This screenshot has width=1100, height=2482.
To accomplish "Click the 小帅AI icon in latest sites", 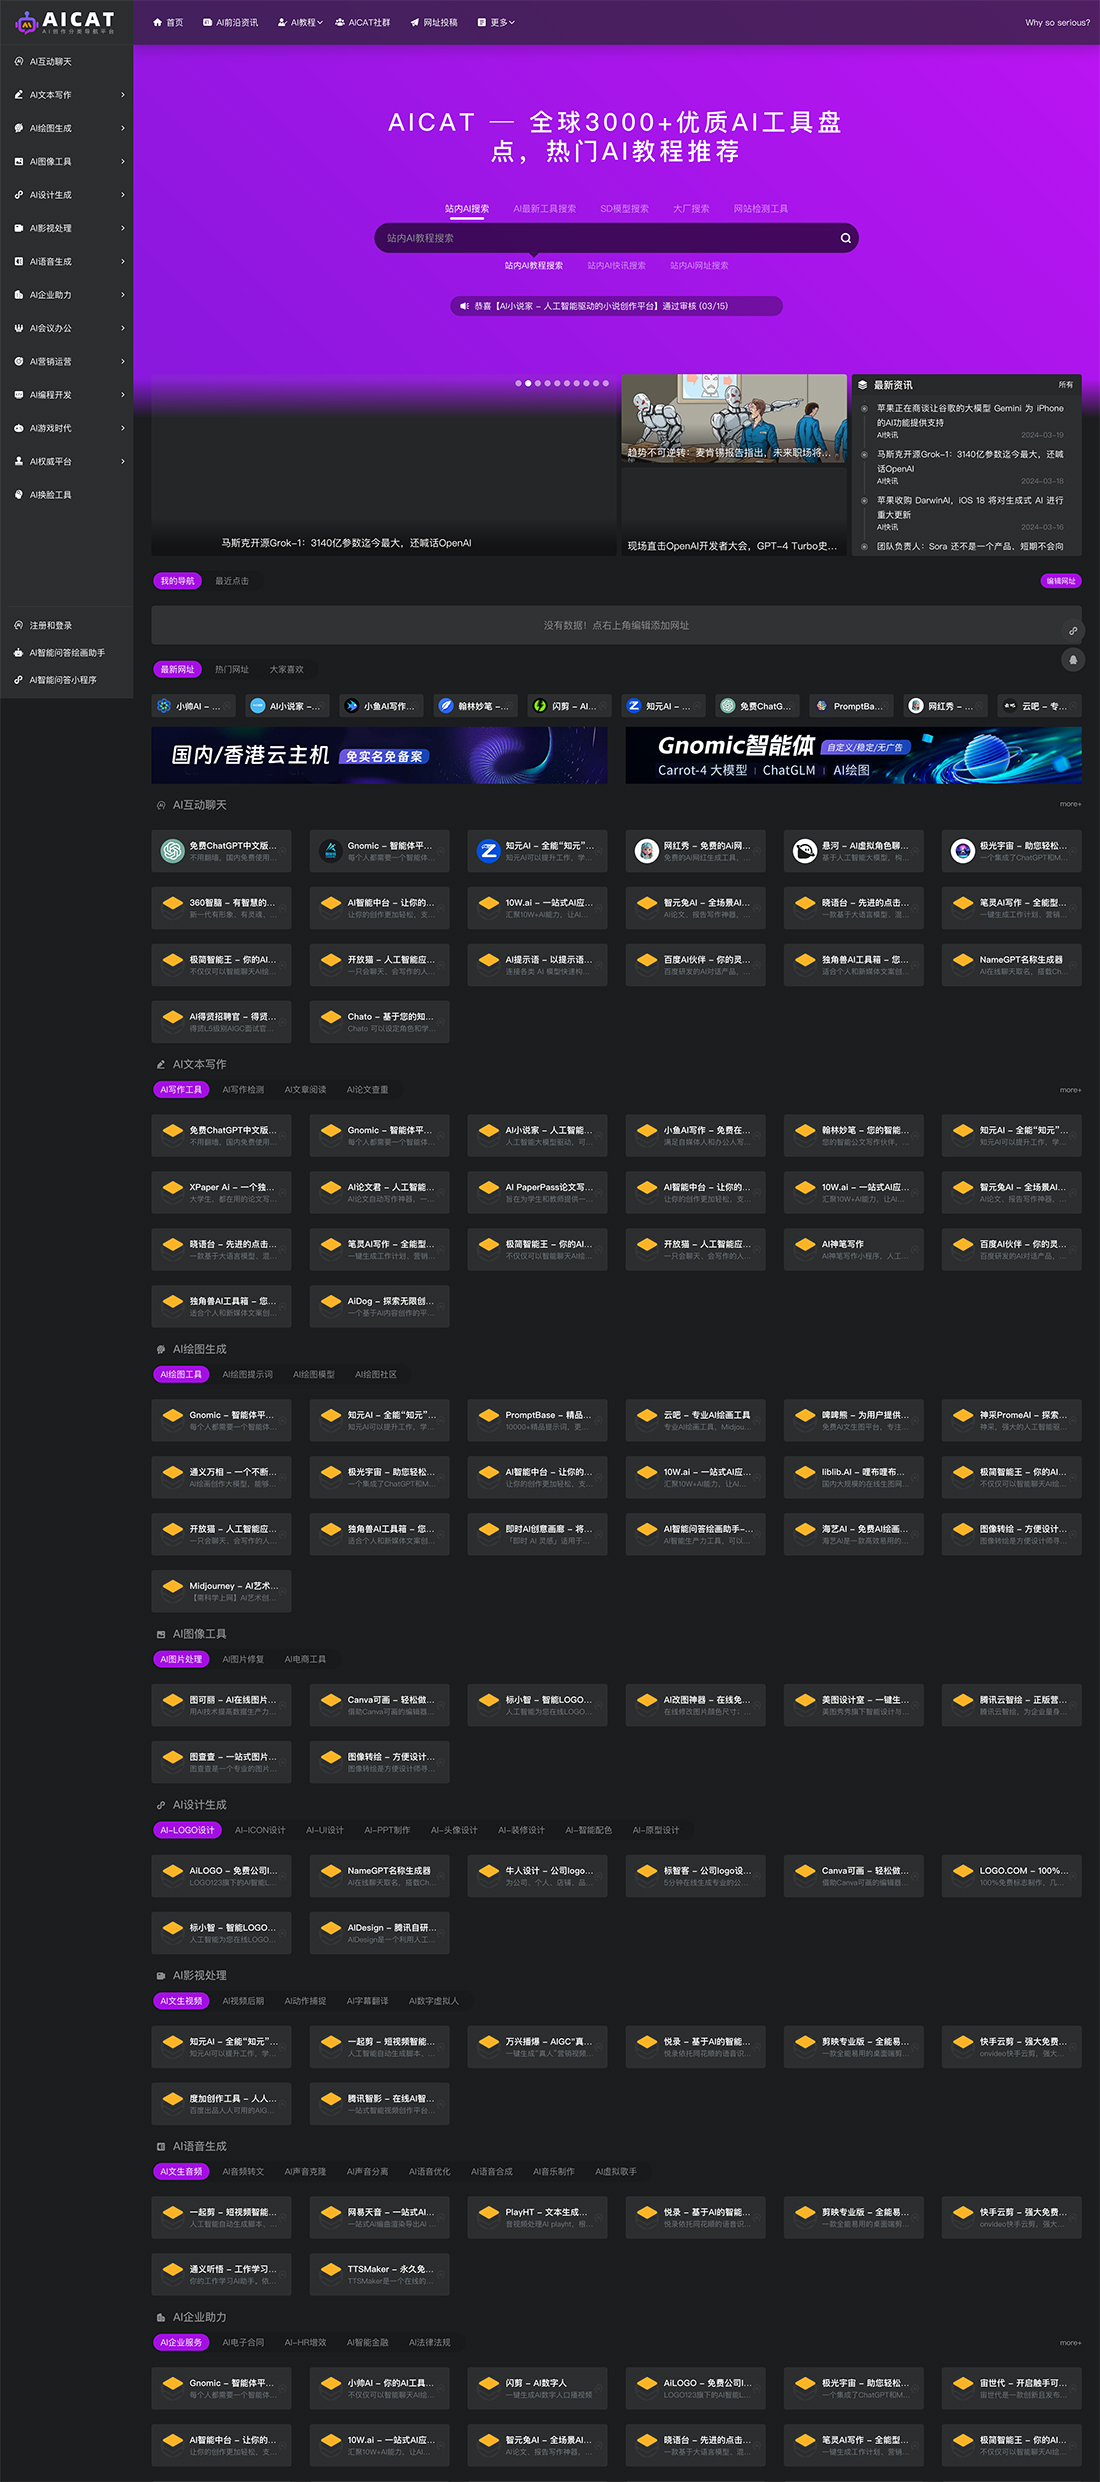I will point(164,706).
